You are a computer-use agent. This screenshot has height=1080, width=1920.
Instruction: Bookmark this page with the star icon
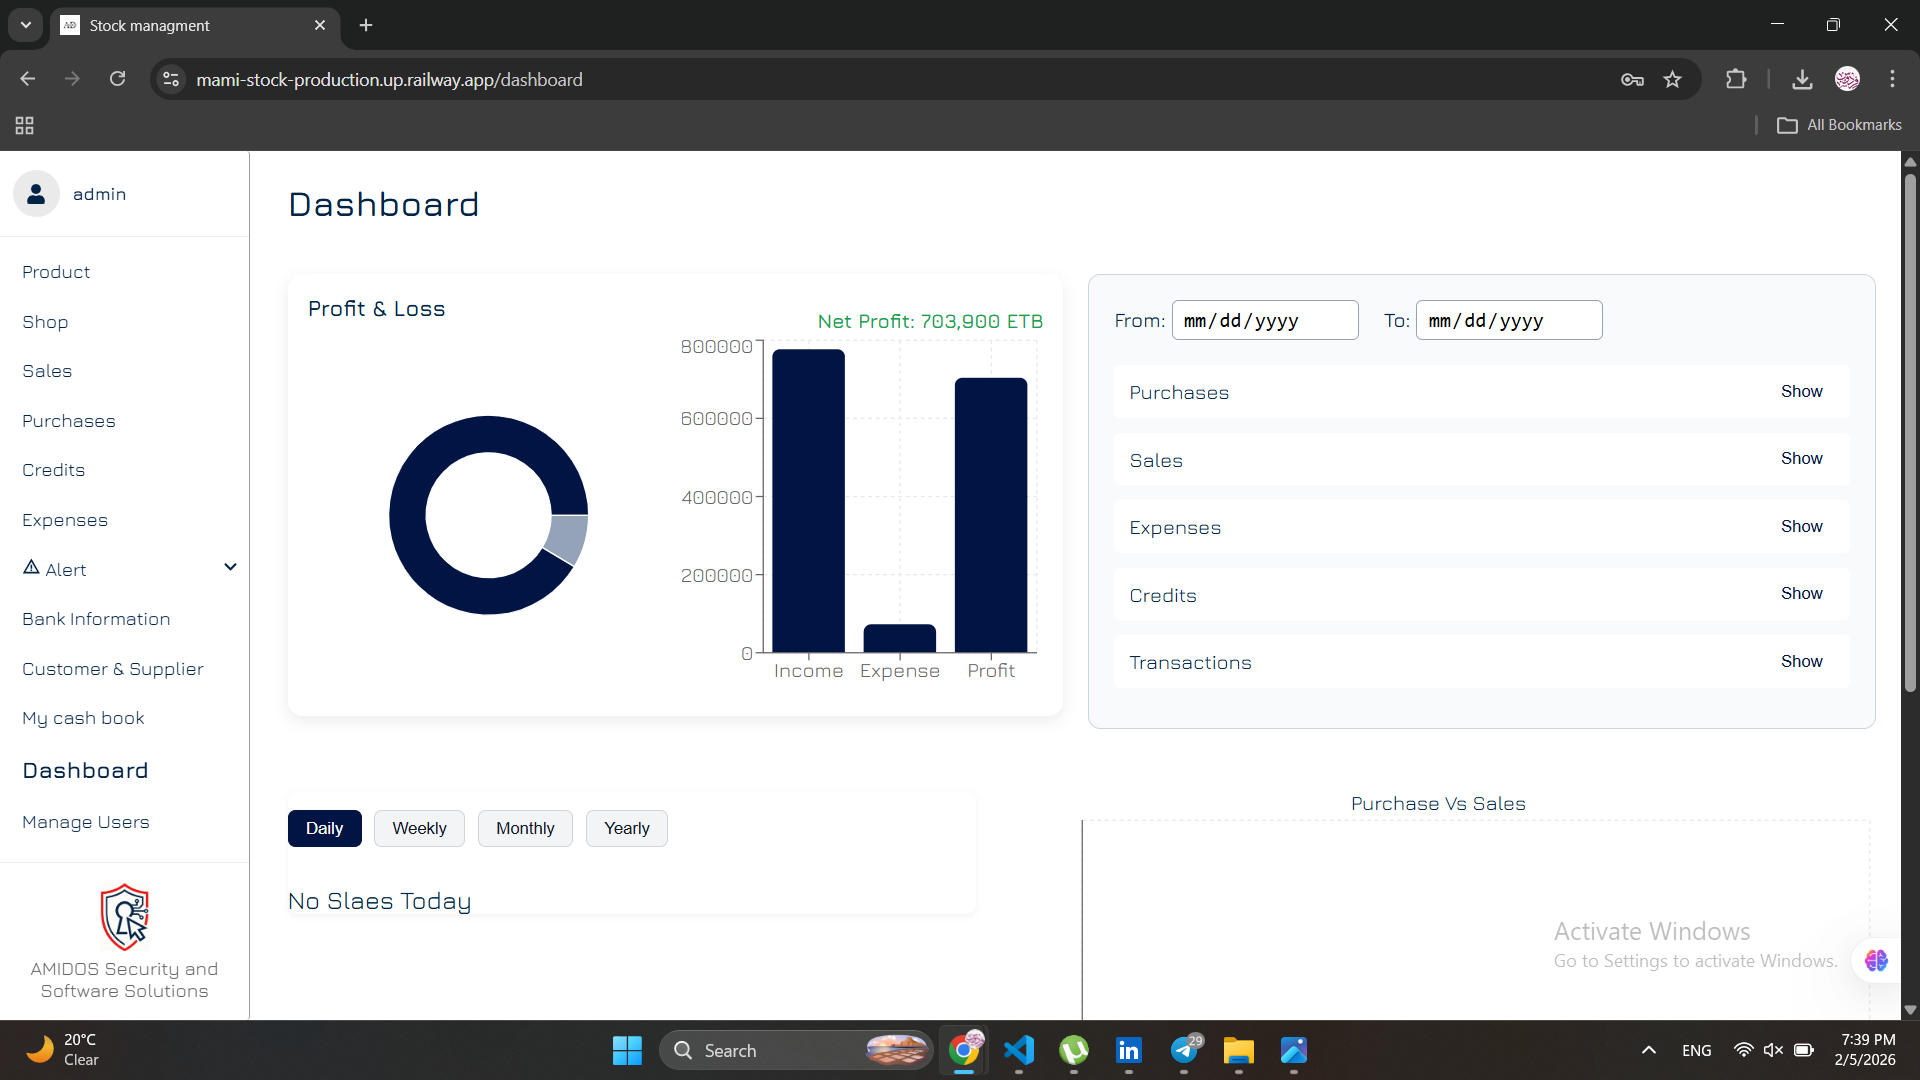[1672, 79]
